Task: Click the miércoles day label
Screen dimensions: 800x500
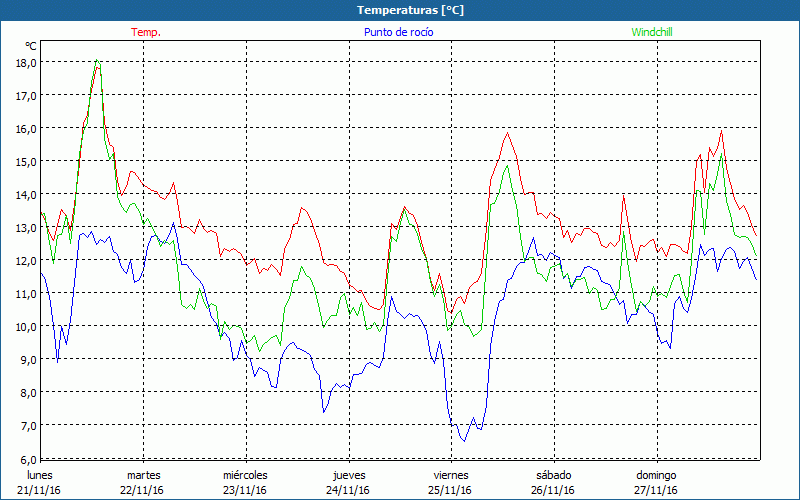Action: (245, 474)
